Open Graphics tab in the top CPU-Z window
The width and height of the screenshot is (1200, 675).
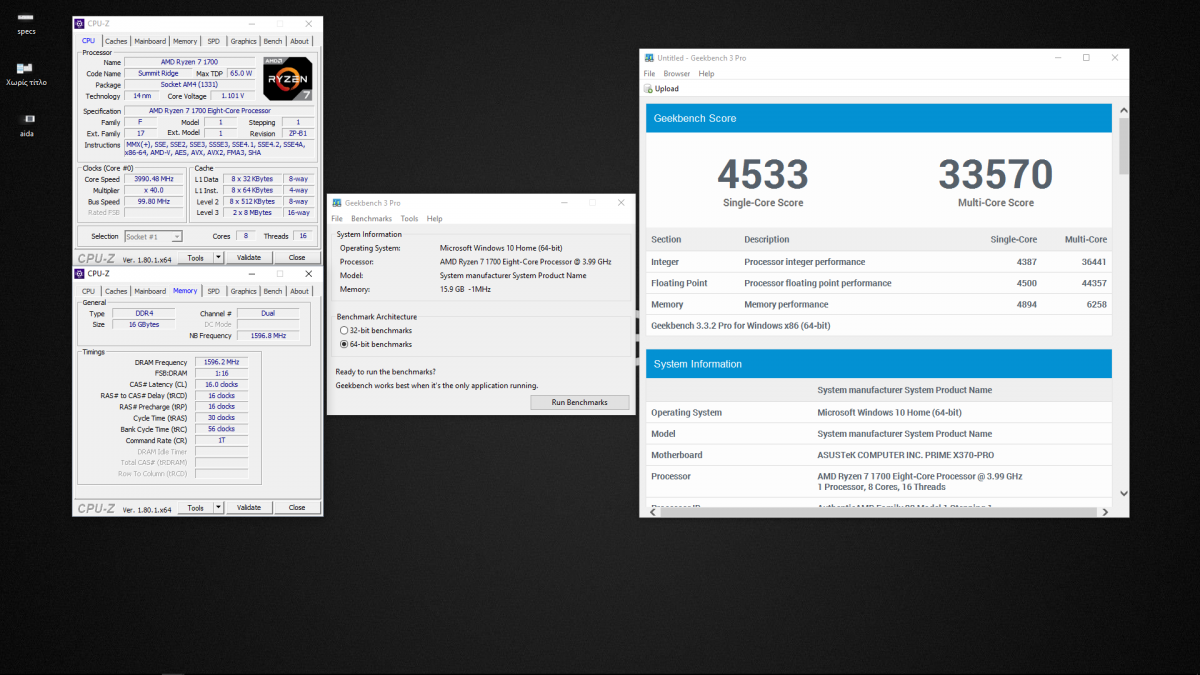243,41
